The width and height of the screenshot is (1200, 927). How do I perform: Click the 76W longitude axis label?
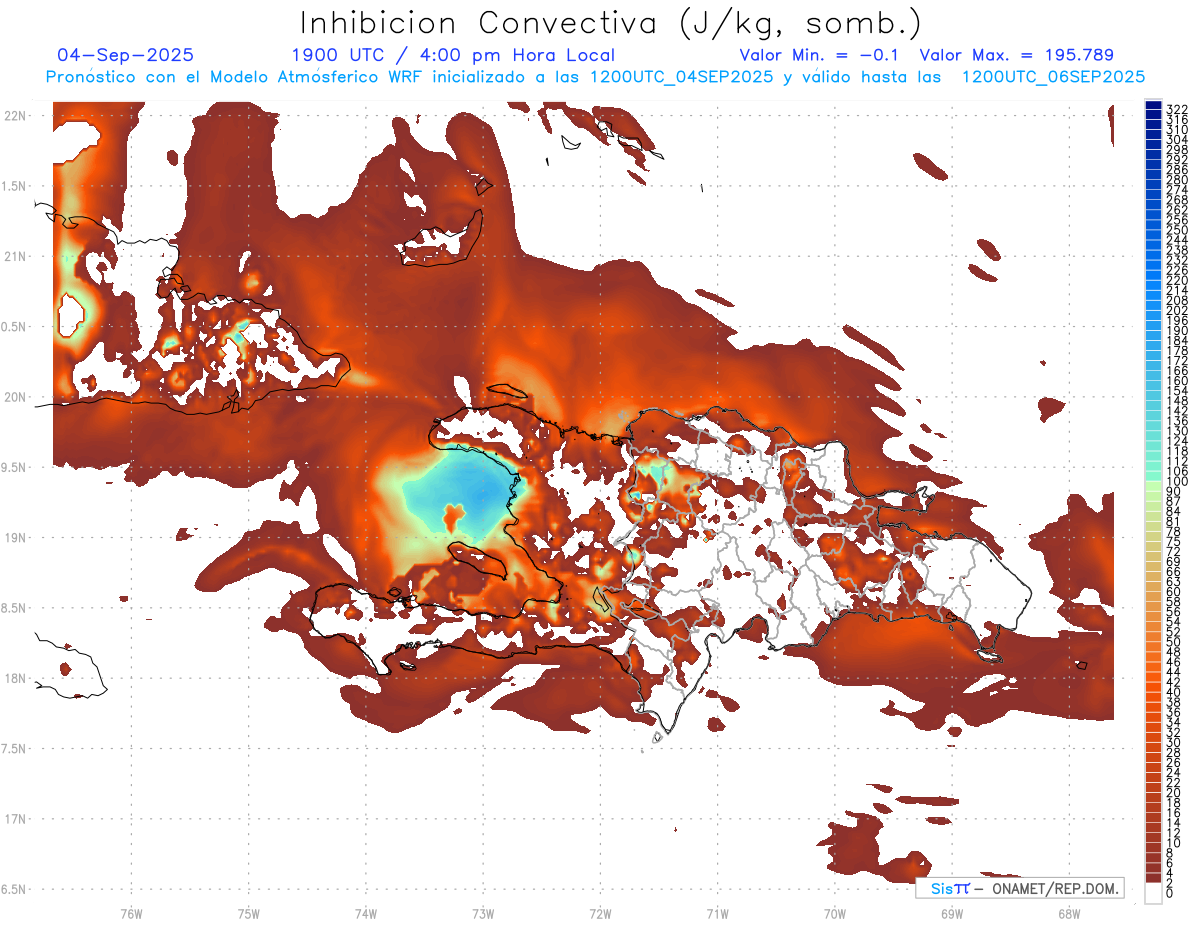click(131, 913)
